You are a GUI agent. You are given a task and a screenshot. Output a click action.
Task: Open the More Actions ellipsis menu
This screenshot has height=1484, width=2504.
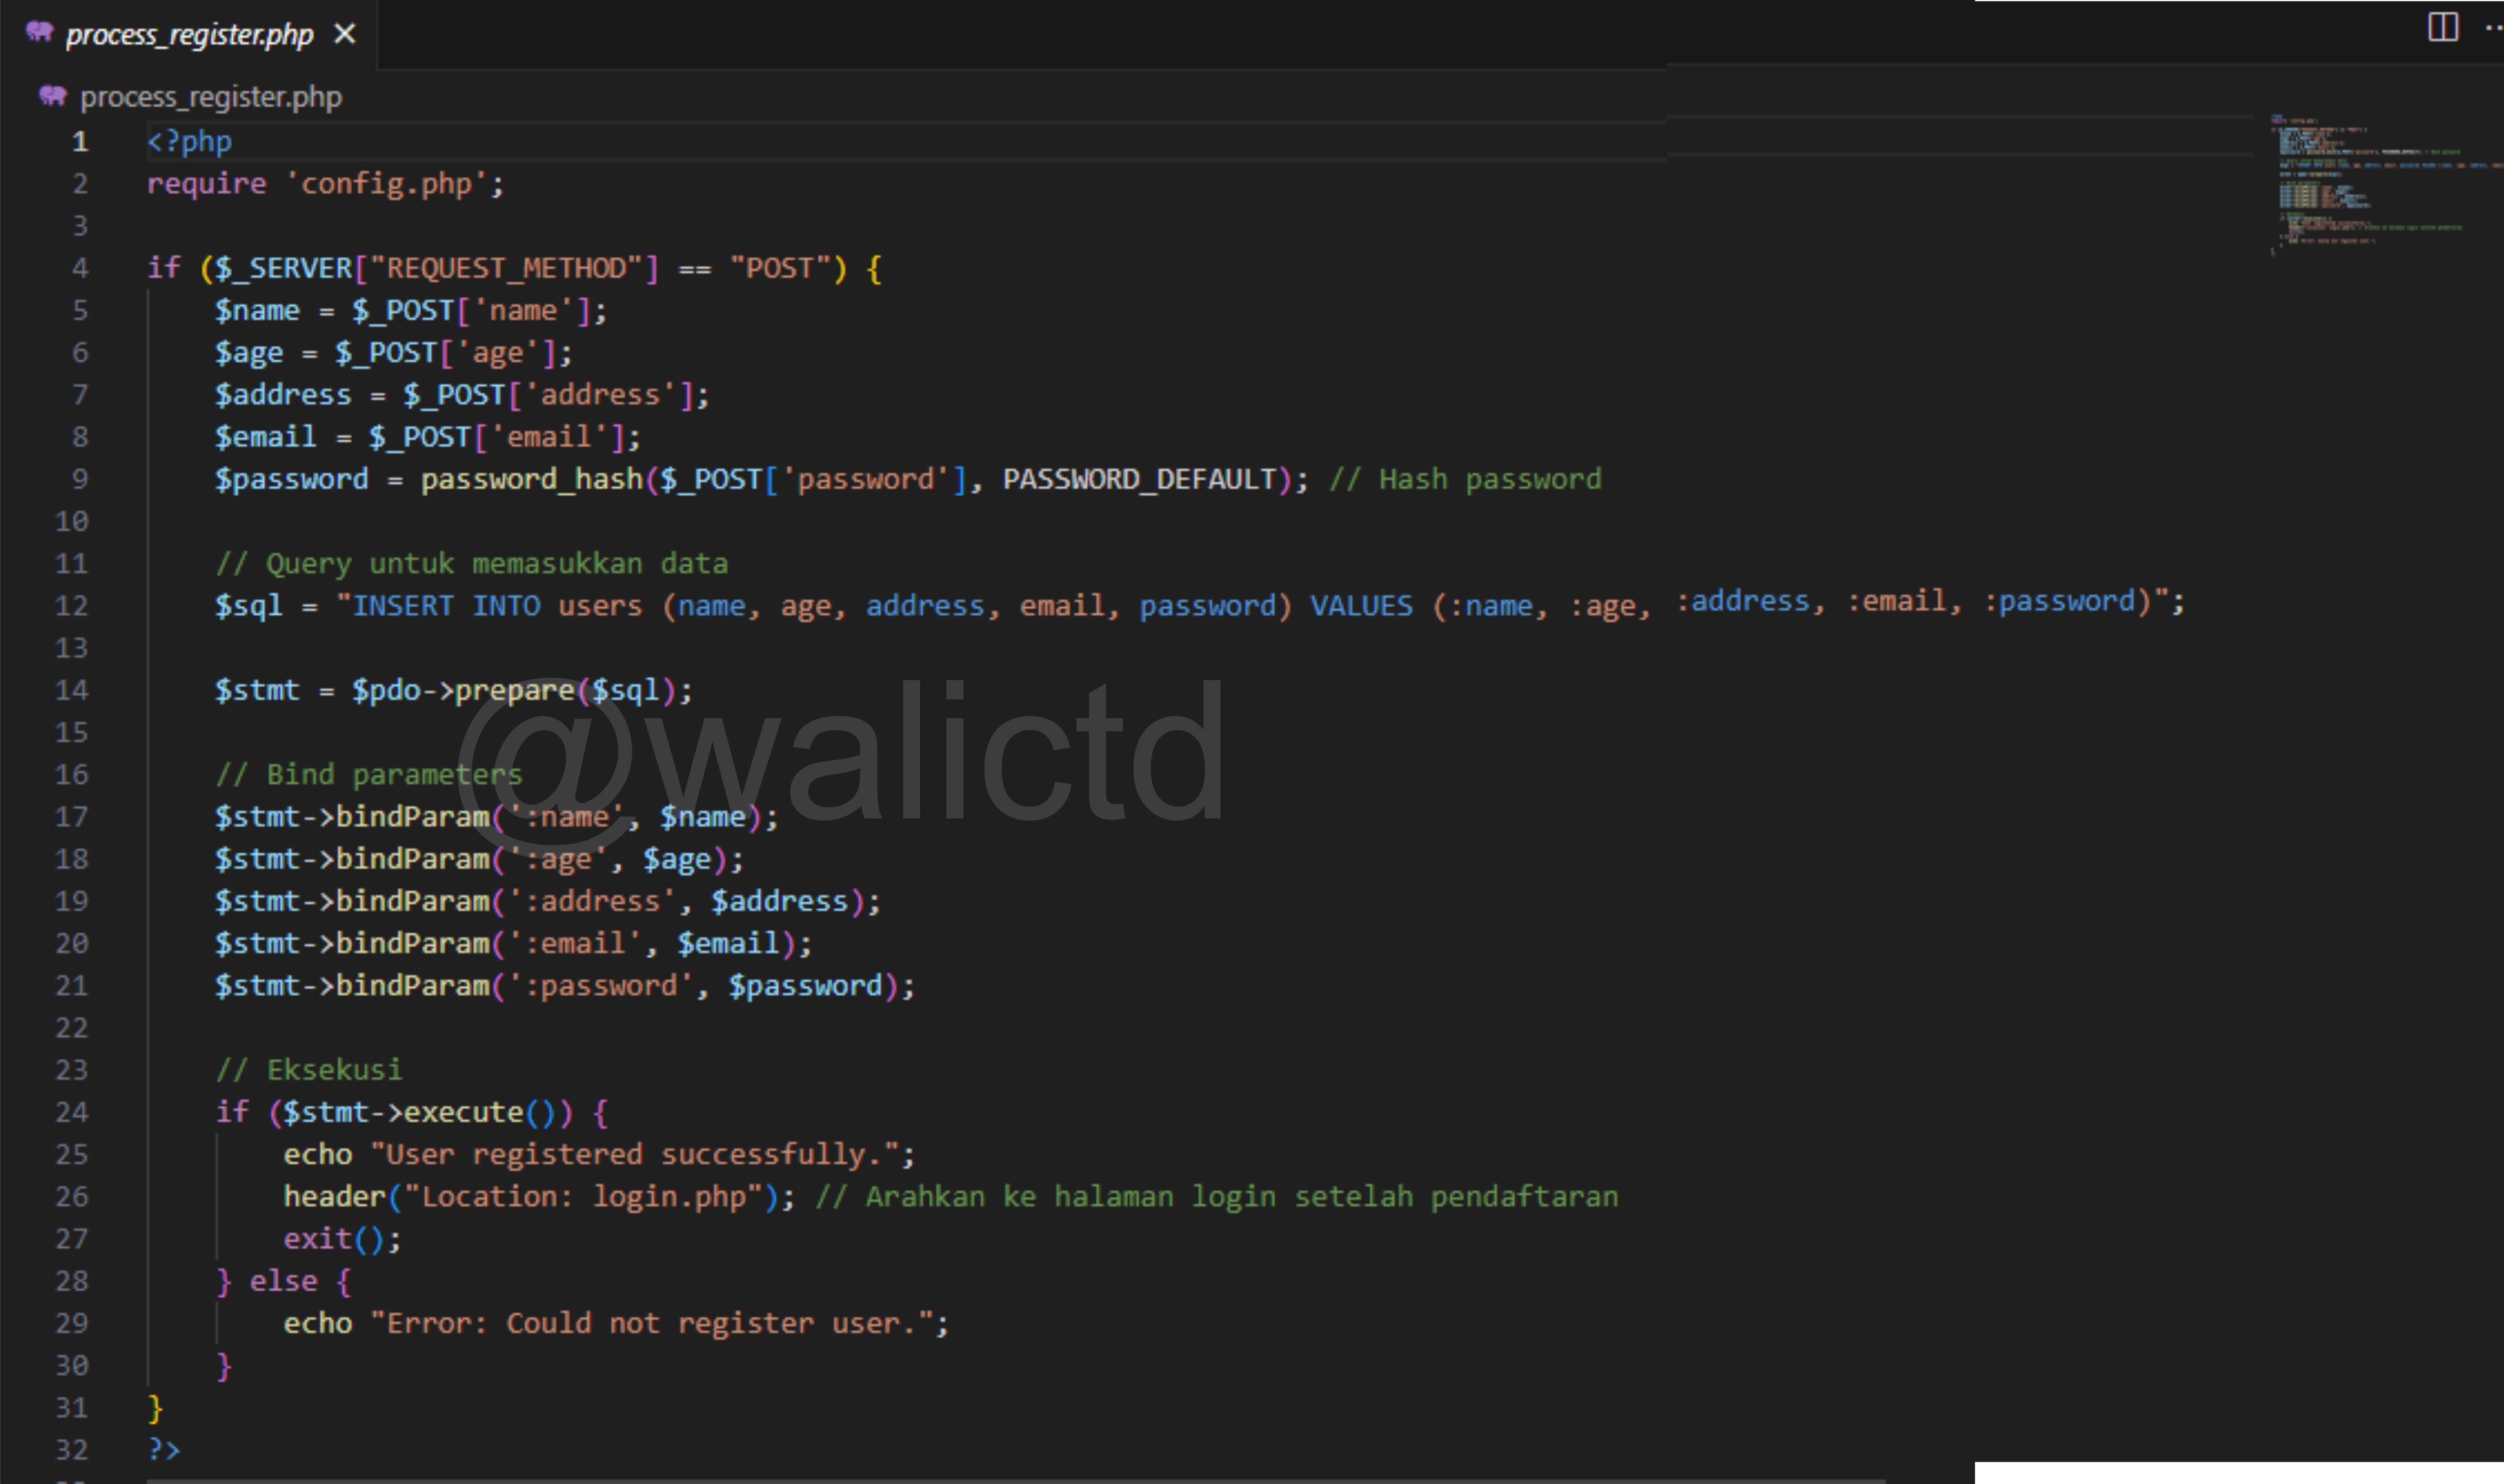pyautogui.click(x=2493, y=28)
